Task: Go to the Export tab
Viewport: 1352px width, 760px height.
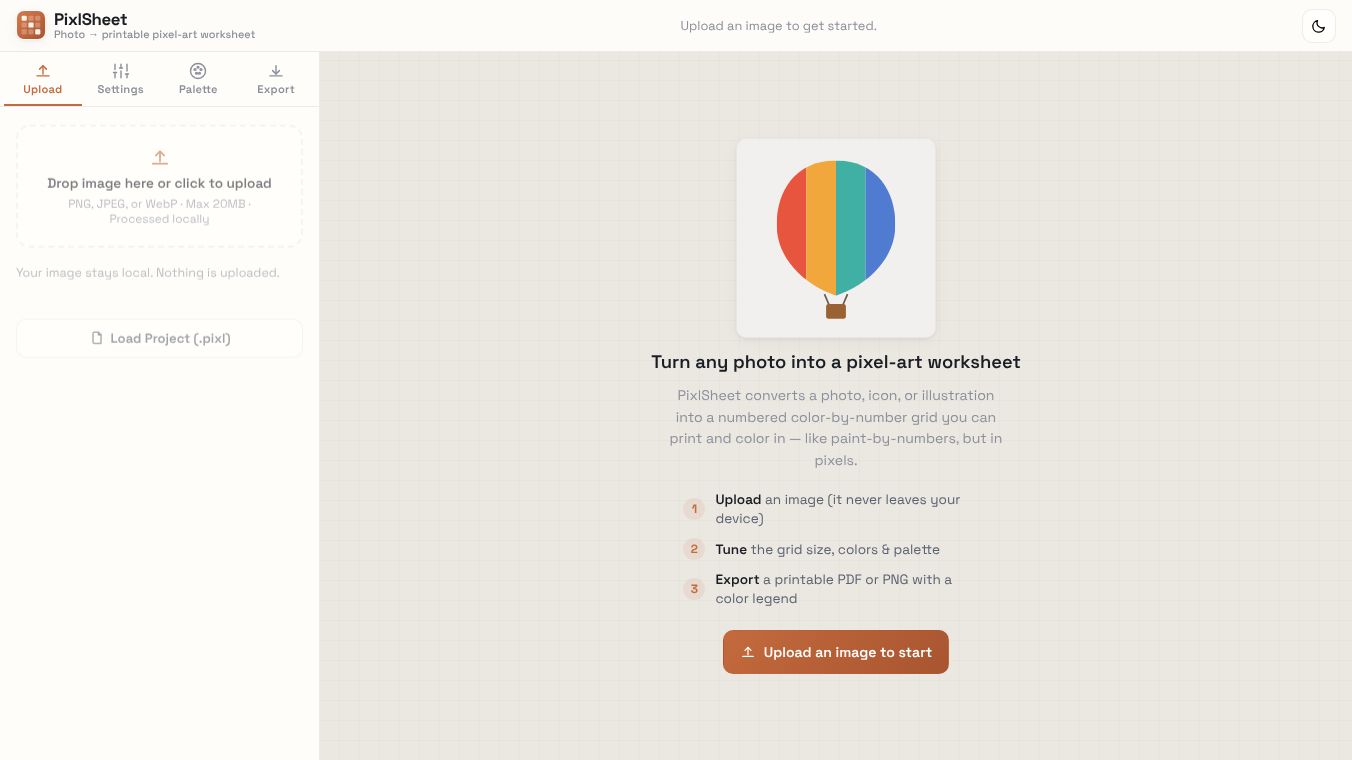Action: tap(276, 79)
